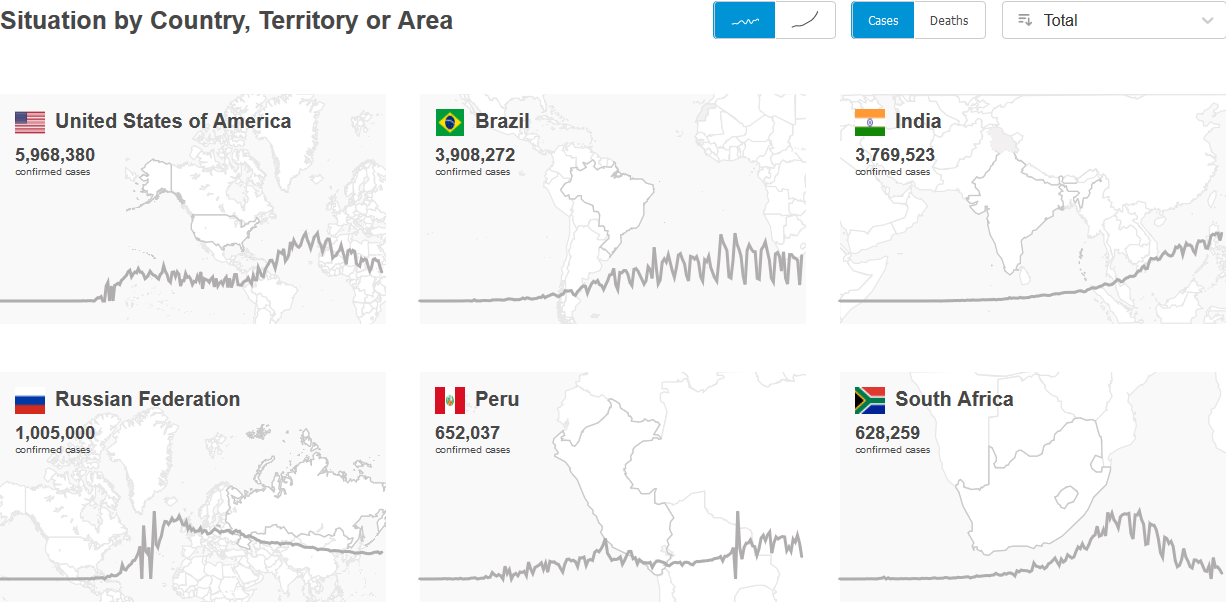Expand the dropdown chevron arrow

pos(1207,20)
